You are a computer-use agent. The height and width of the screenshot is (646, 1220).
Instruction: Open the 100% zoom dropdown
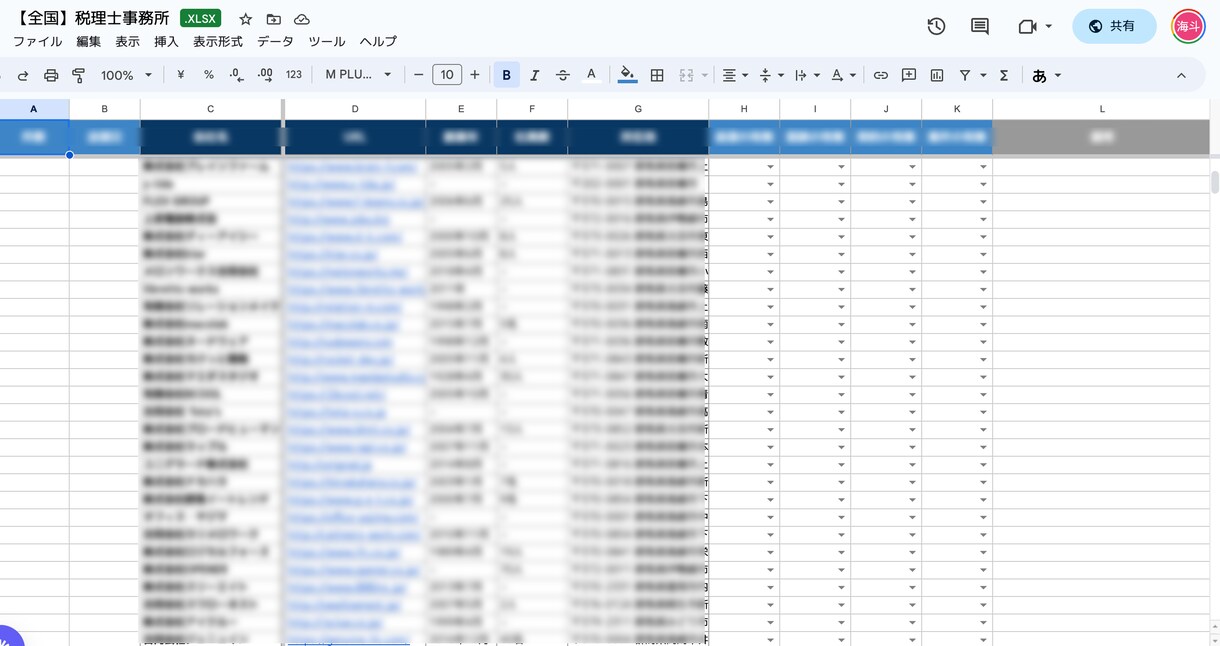126,75
